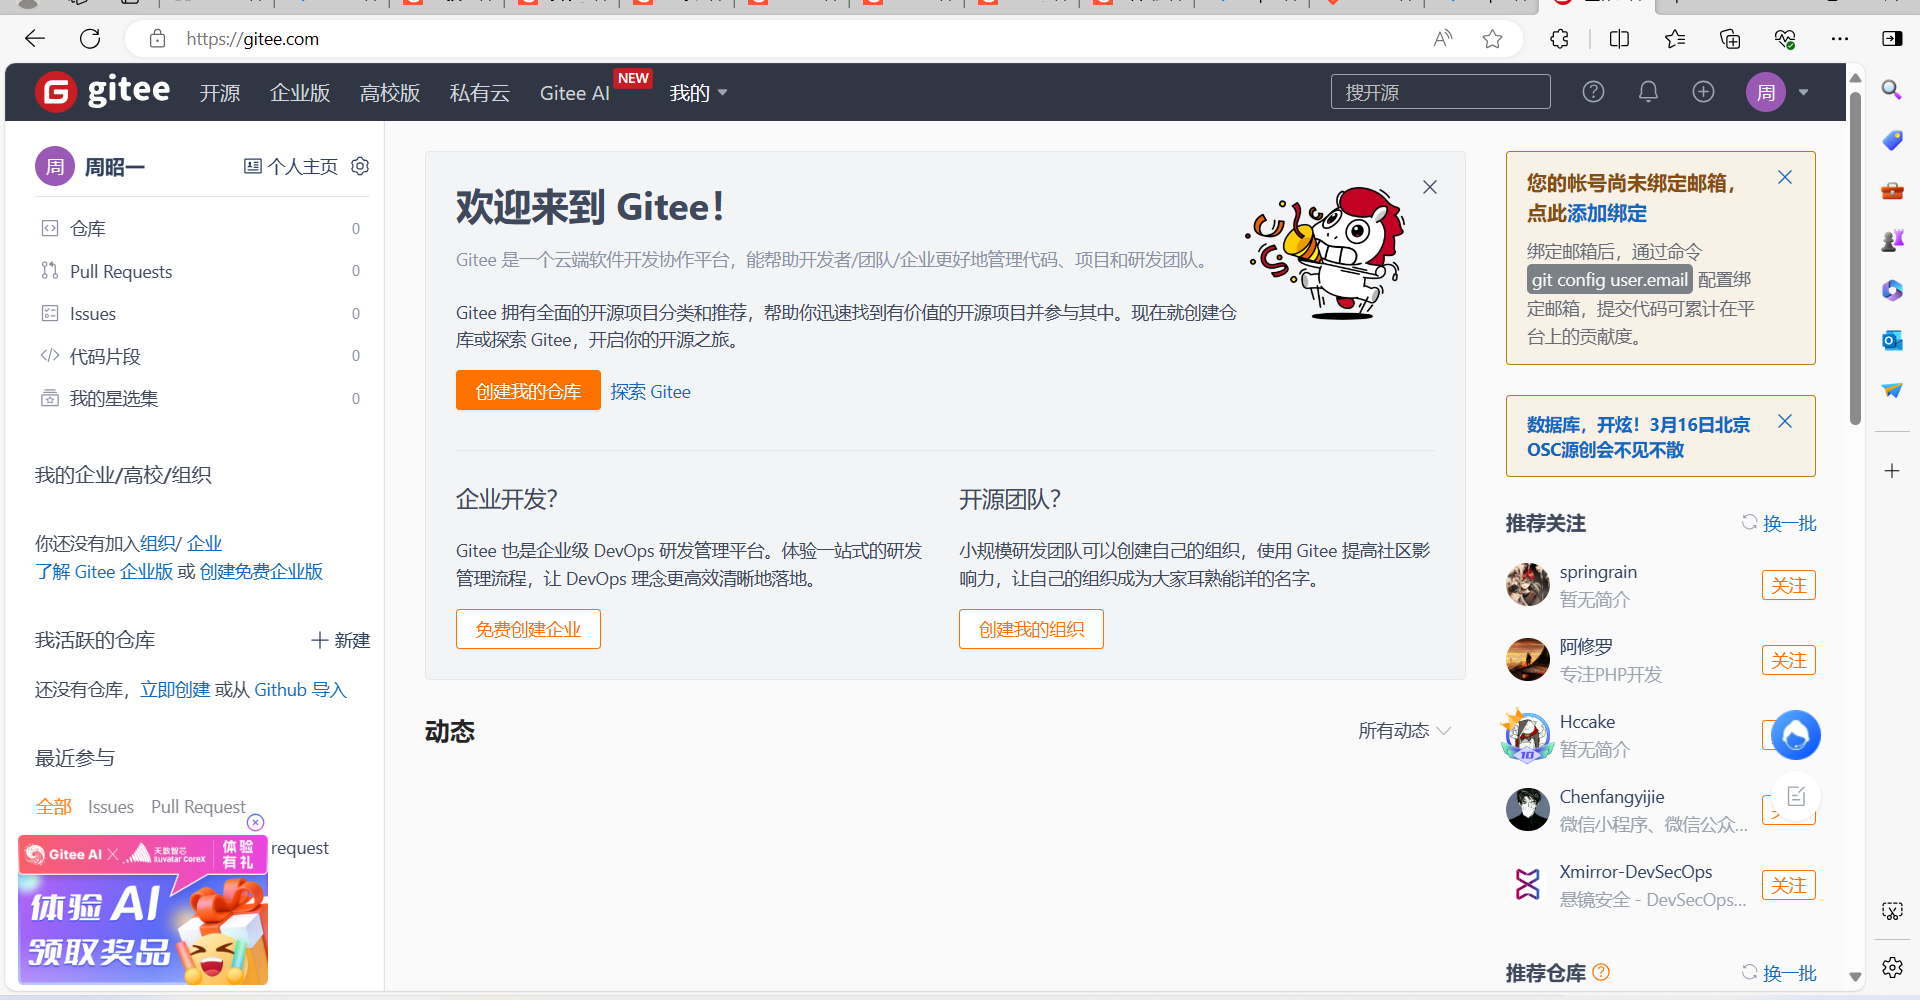Viewport: 1920px width, 1000px height.
Task: Open floating blue assistant bubble
Action: [x=1796, y=735]
